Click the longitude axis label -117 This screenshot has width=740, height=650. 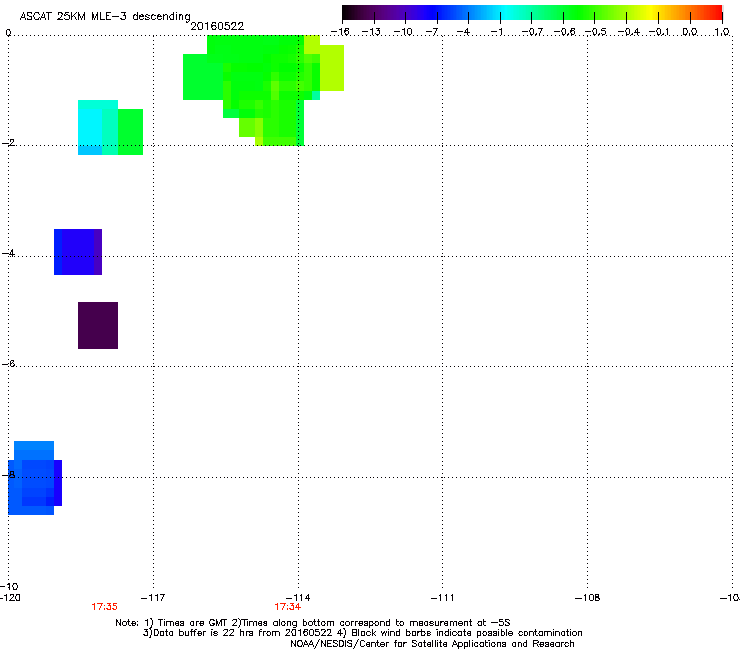153,598
